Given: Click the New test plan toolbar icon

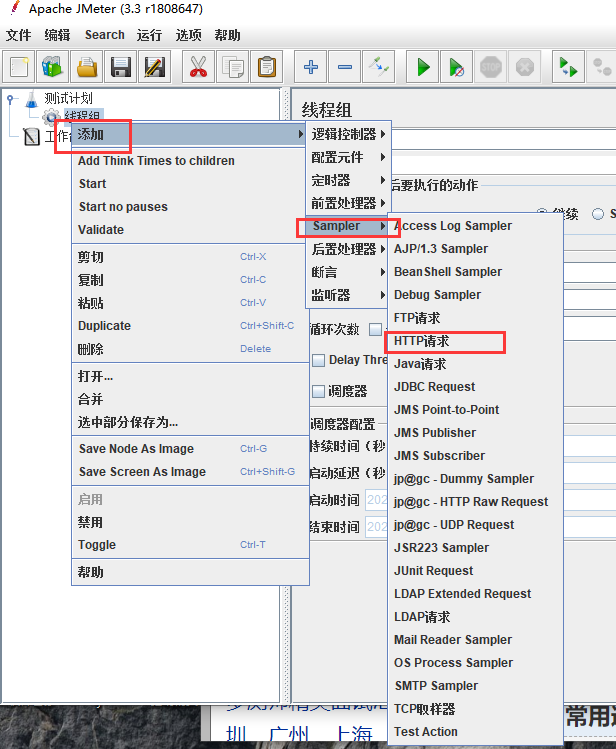Looking at the screenshot, I should click(x=19, y=67).
